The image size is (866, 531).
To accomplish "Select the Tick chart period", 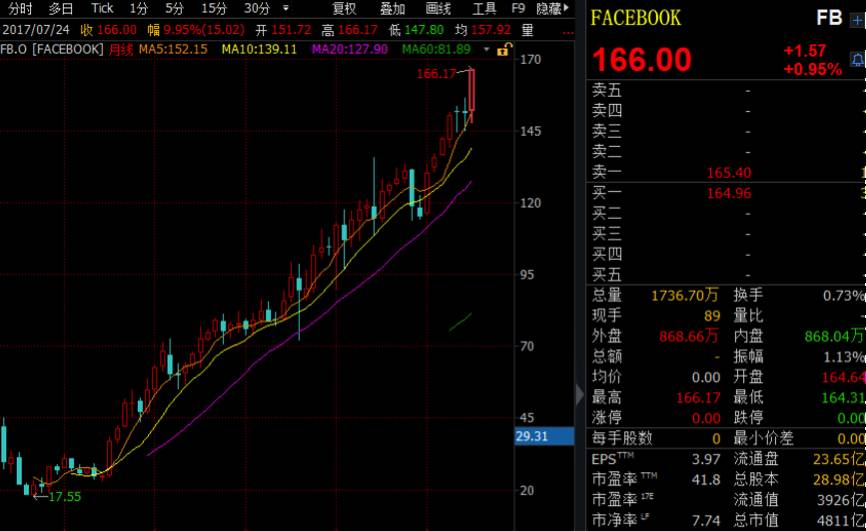I will click(x=102, y=9).
